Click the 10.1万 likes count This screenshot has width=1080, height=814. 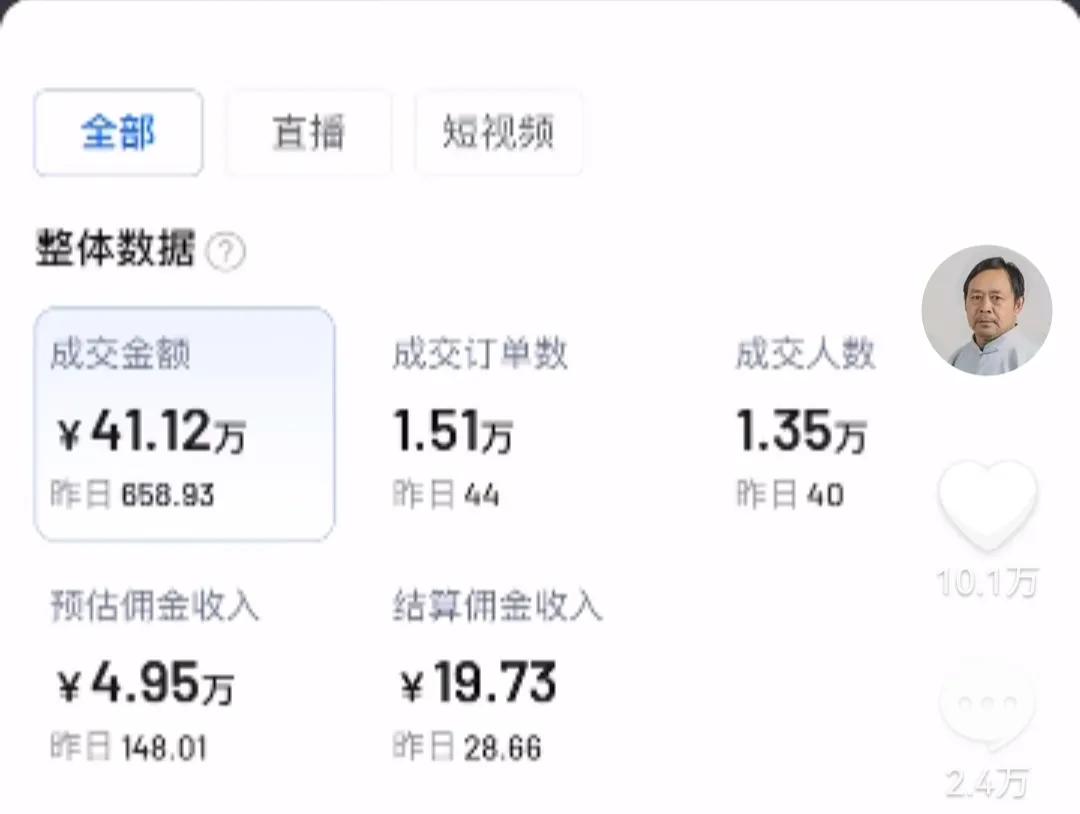[987, 582]
